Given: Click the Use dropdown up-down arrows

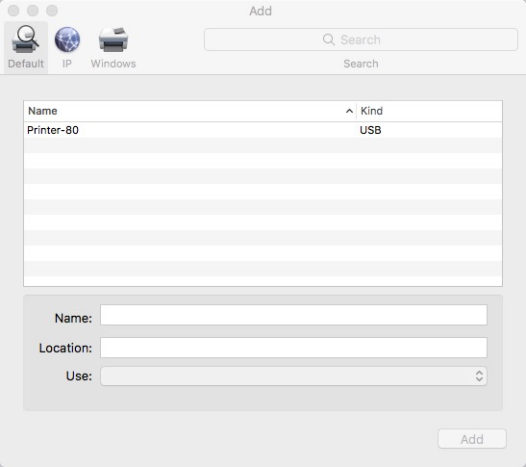Looking at the screenshot, I should (x=479, y=376).
